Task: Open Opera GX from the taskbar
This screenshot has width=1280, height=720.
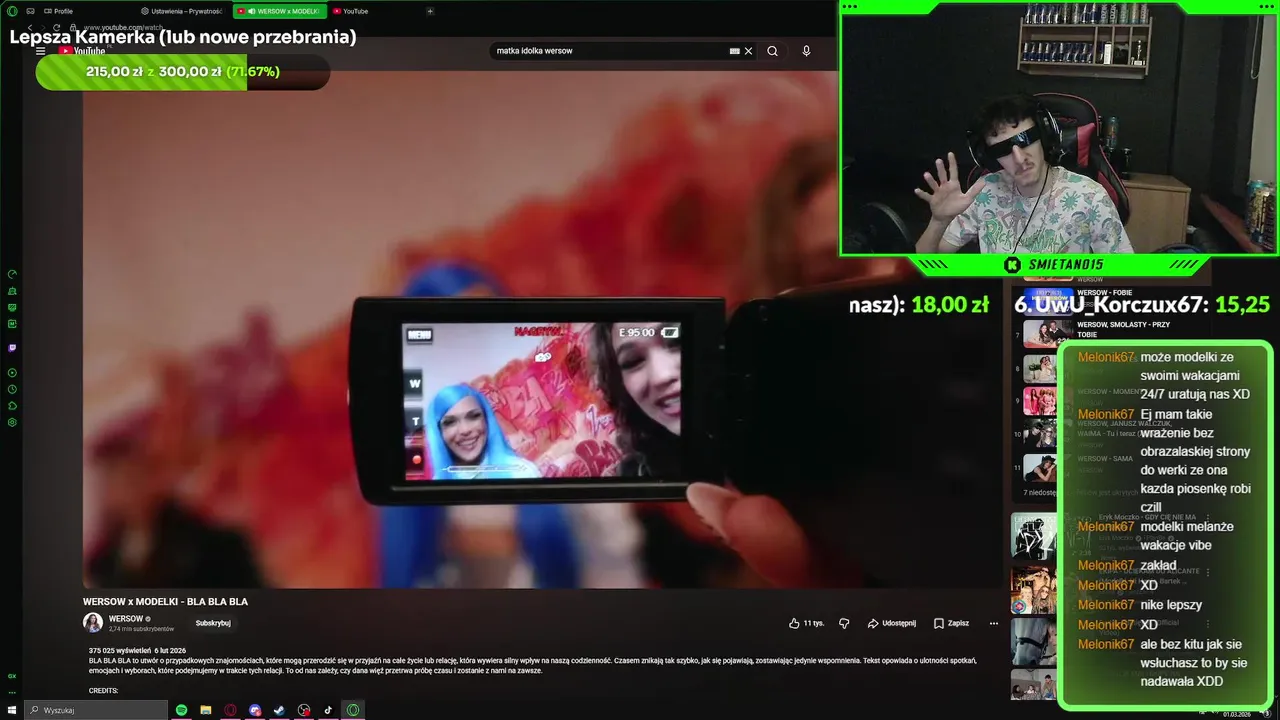Action: tap(353, 710)
